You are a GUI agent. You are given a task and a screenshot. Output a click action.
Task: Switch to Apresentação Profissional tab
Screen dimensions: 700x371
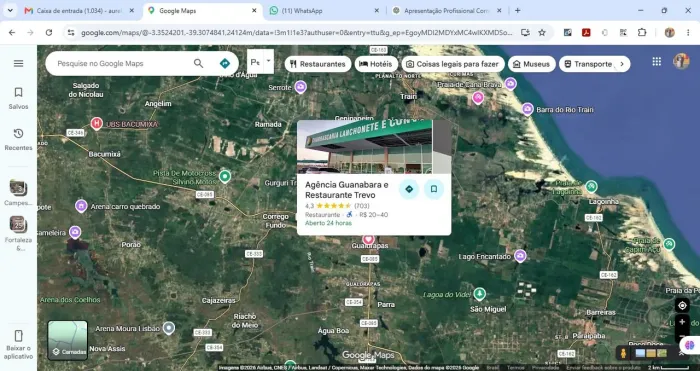tap(447, 10)
